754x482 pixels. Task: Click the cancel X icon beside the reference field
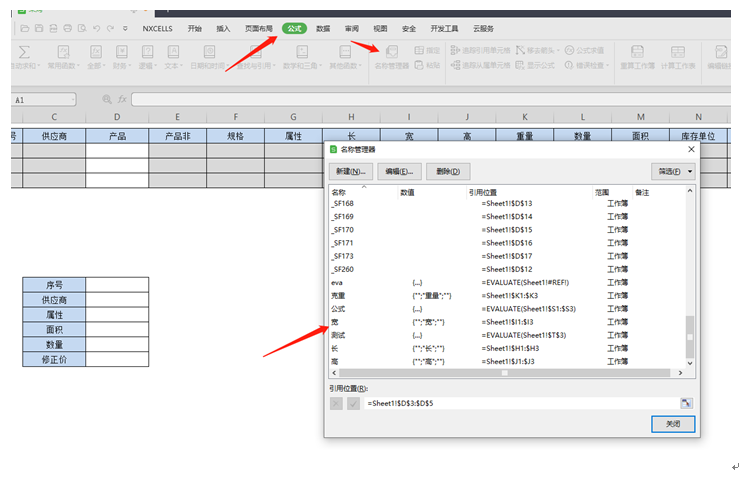[x=336, y=402]
